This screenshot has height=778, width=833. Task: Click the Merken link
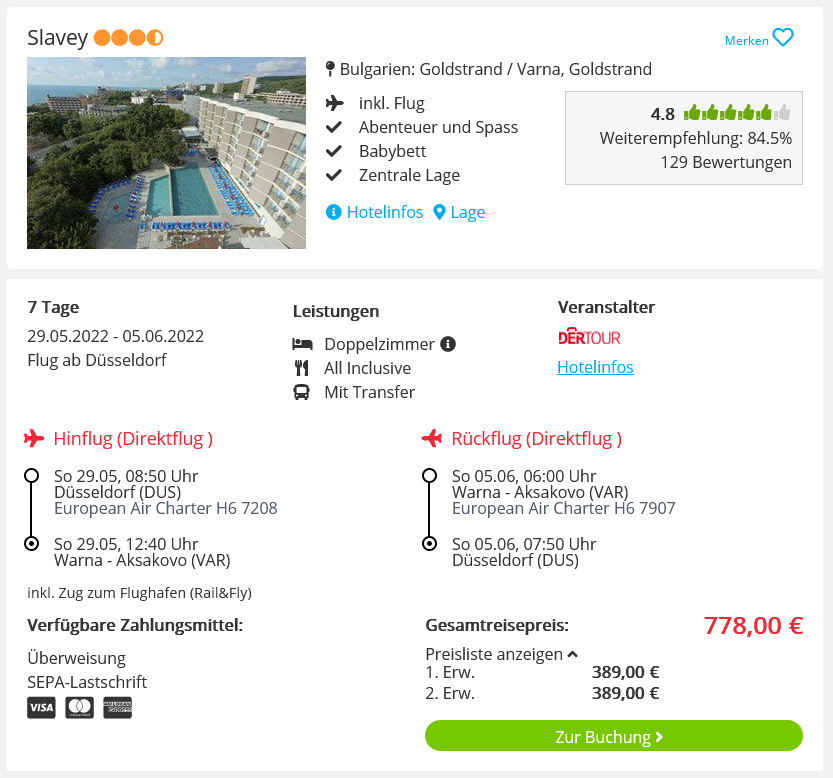point(746,40)
